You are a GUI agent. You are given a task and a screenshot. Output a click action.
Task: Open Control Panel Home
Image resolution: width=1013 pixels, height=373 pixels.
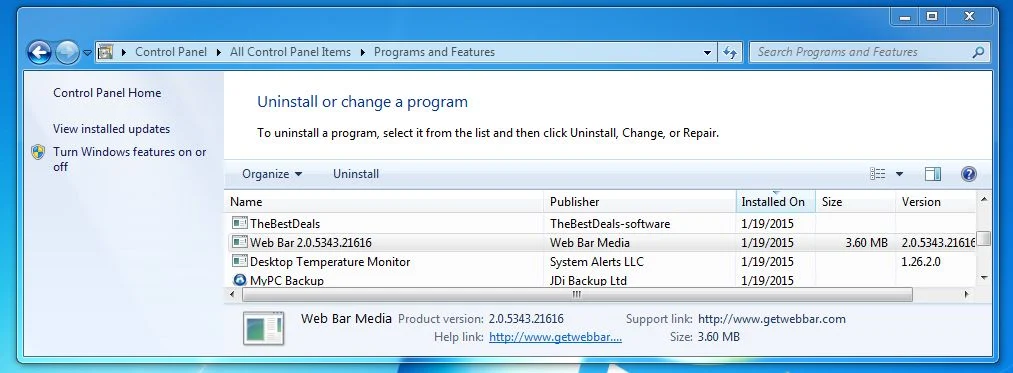[107, 93]
